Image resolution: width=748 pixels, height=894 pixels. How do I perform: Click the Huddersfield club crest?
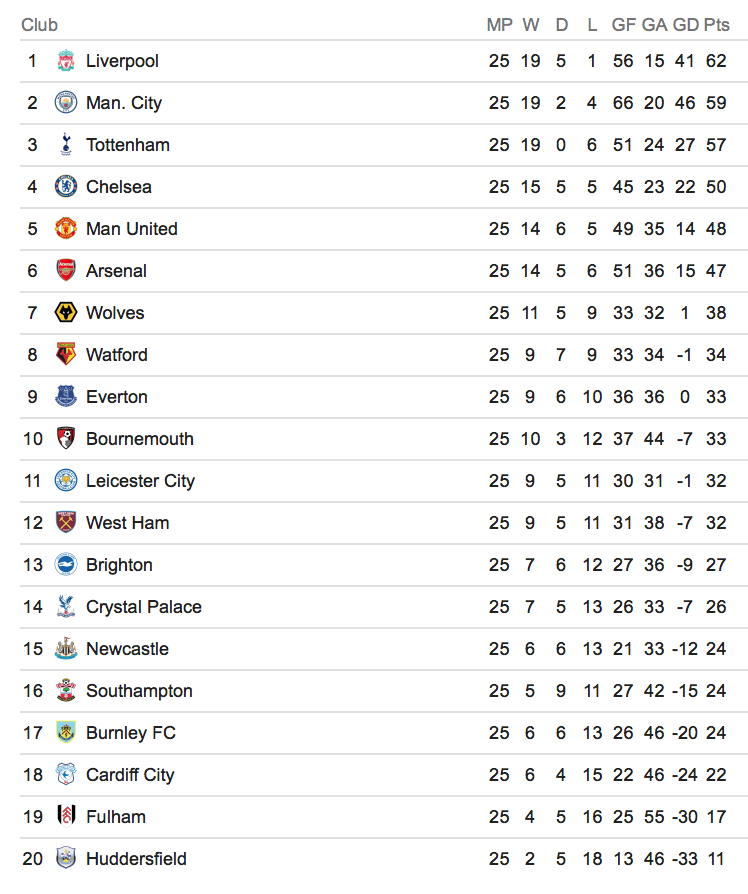pos(66,859)
